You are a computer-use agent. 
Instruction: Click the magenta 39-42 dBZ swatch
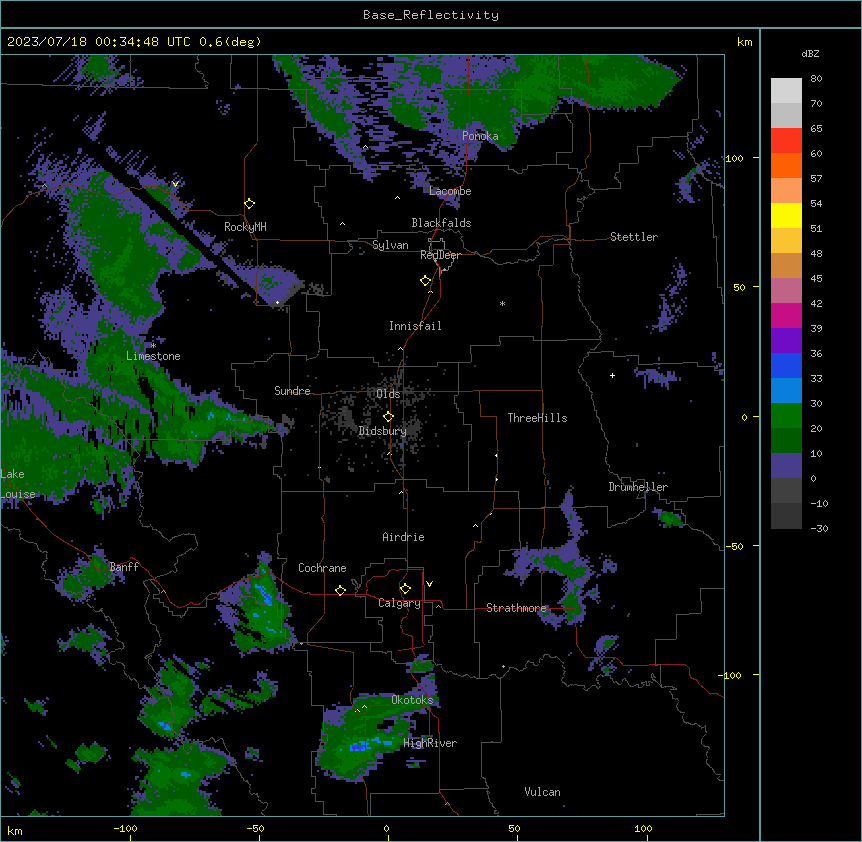point(786,315)
